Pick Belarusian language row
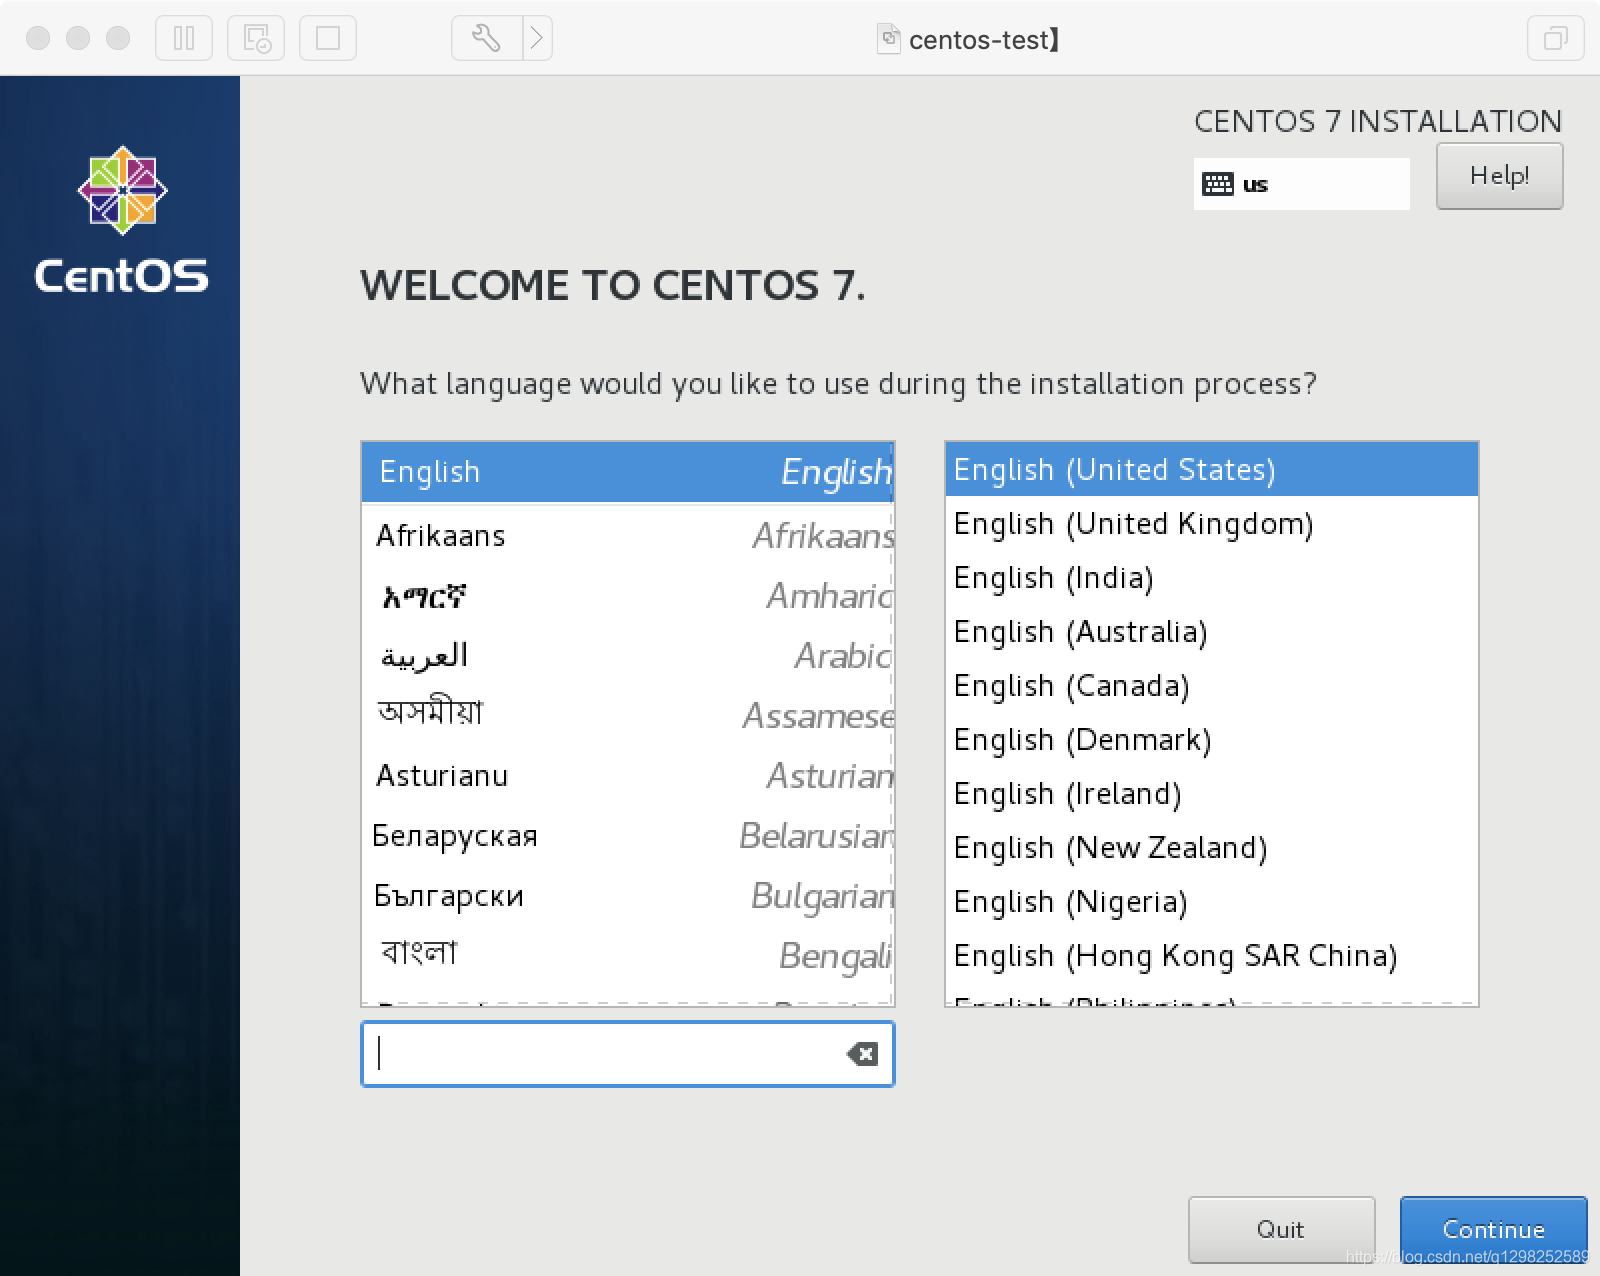This screenshot has height=1276, width=1600. pos(627,836)
